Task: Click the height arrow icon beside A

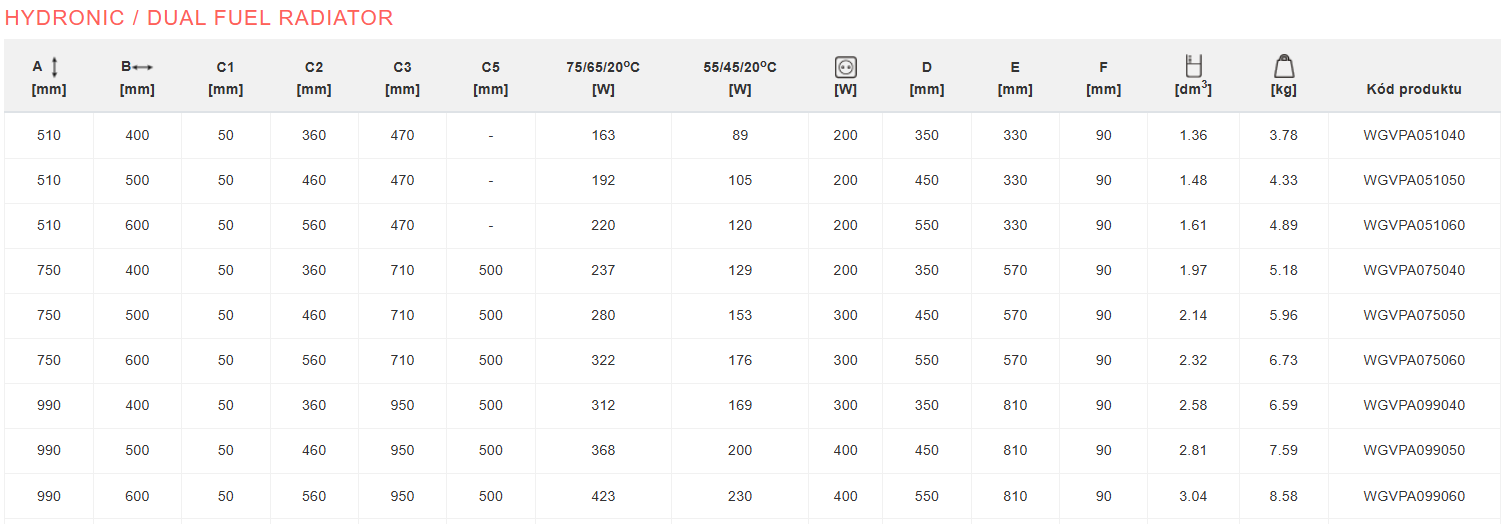Action: [x=55, y=67]
